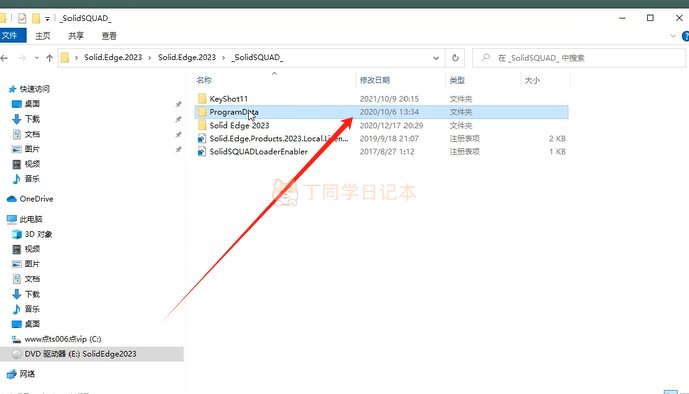Sort by the 名称 column header
The height and width of the screenshot is (394, 689).
click(x=204, y=80)
